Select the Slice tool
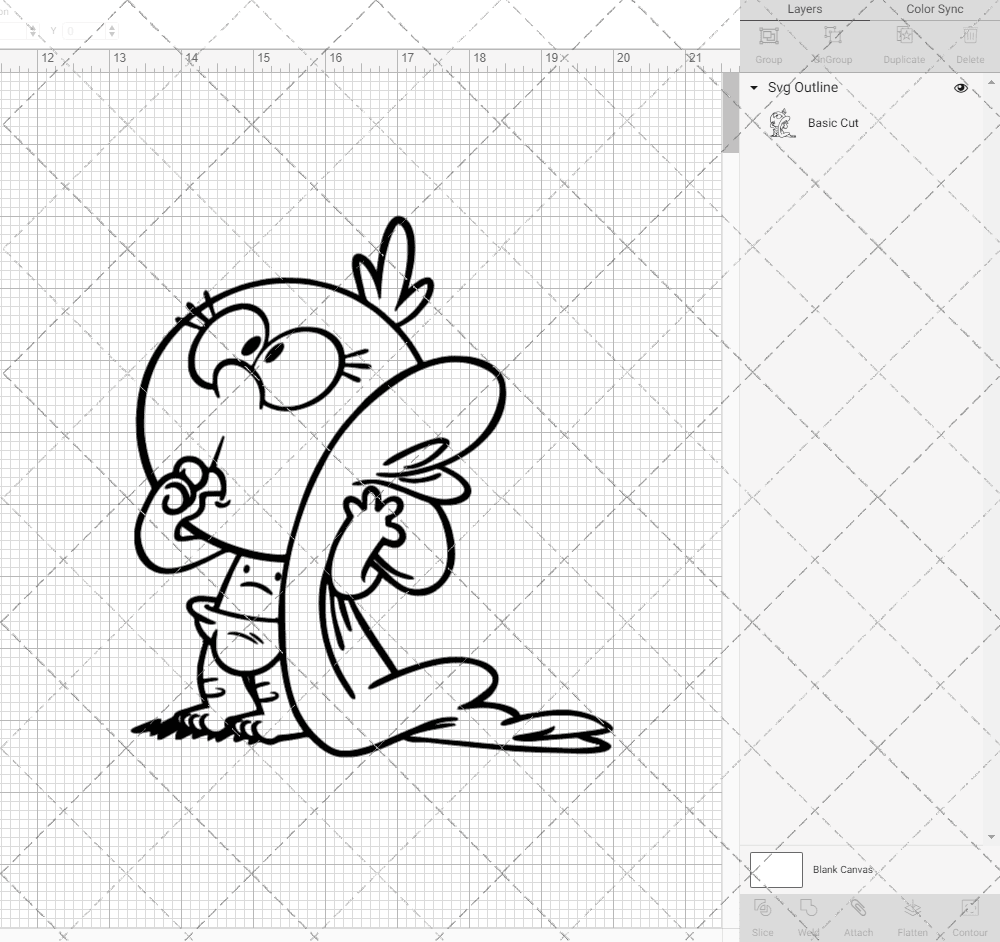Screen dimensions: 1000x942 (763, 920)
